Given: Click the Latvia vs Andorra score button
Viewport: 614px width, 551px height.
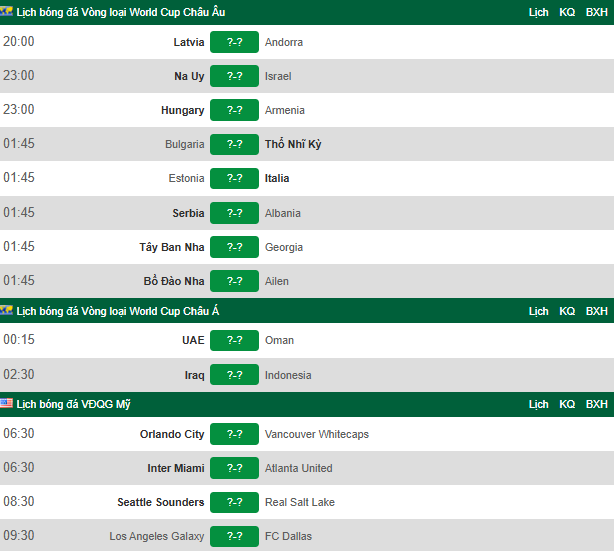Looking at the screenshot, I should tap(234, 42).
